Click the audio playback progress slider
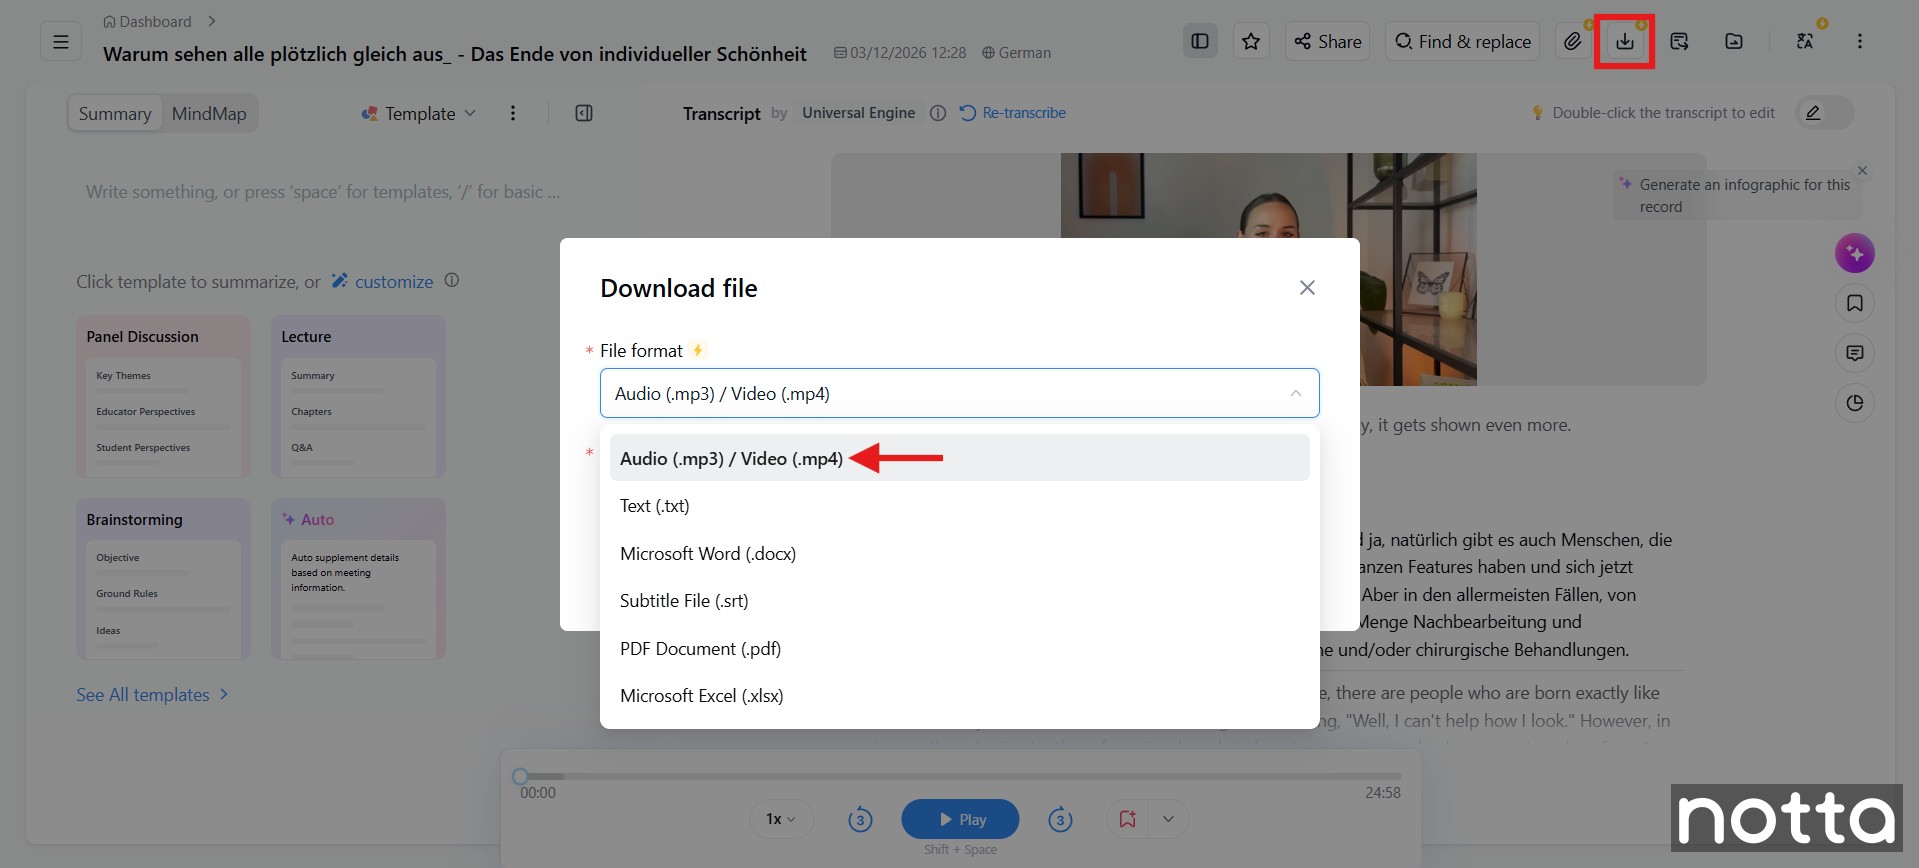 960,776
